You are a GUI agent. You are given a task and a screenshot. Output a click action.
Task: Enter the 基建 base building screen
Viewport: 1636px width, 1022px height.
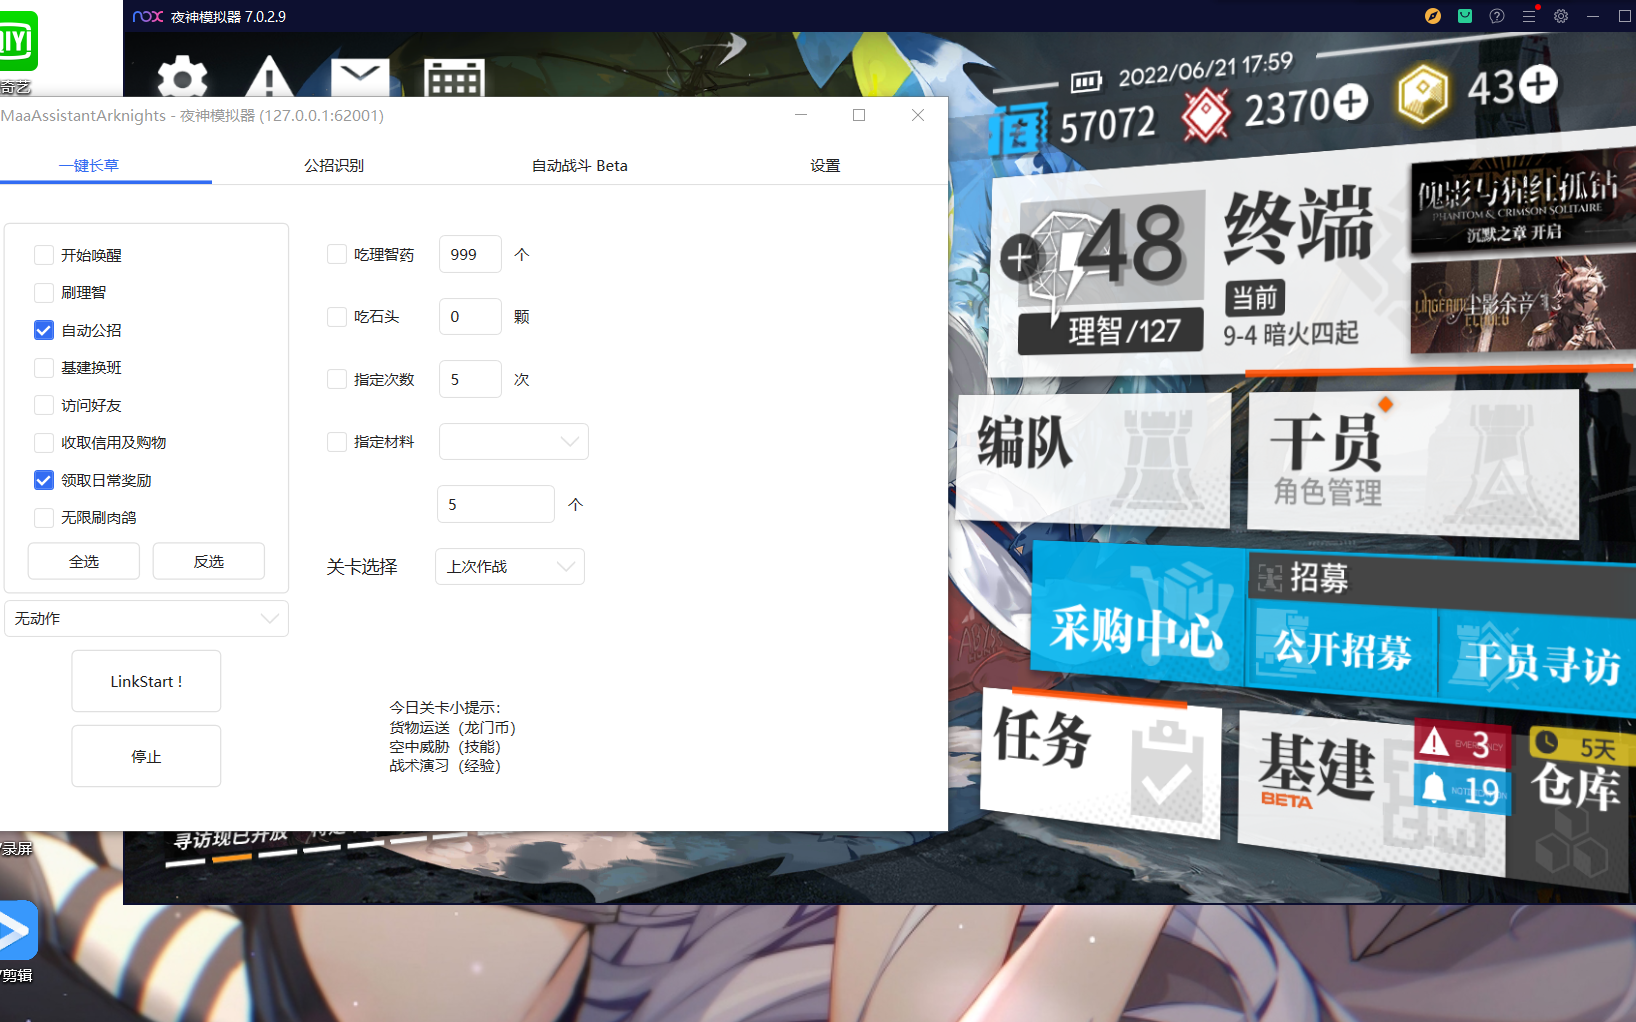pyautogui.click(x=1320, y=770)
